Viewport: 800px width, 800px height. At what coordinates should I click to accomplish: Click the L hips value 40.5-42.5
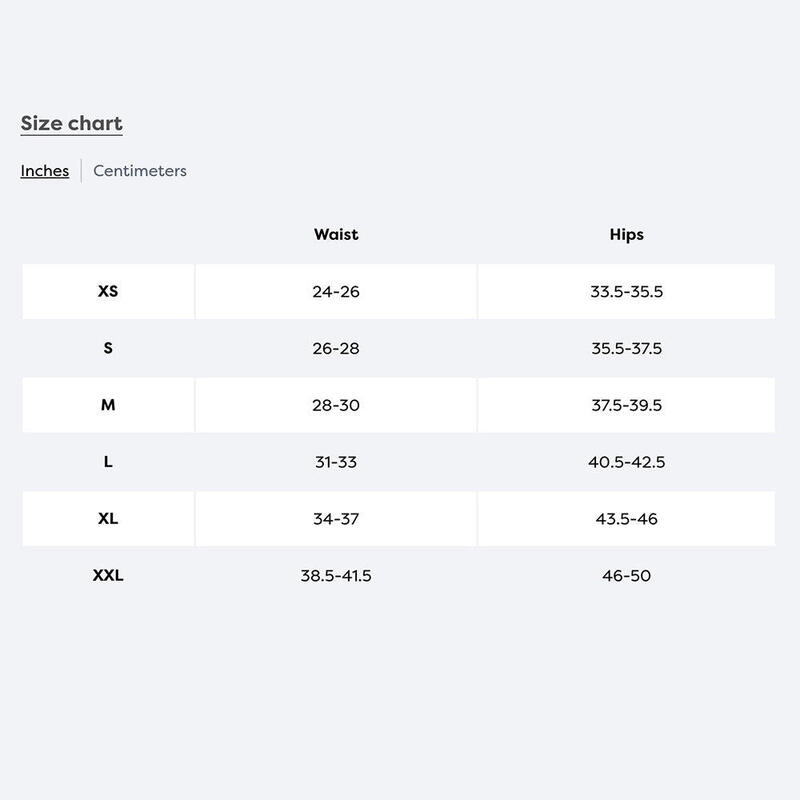click(x=627, y=462)
